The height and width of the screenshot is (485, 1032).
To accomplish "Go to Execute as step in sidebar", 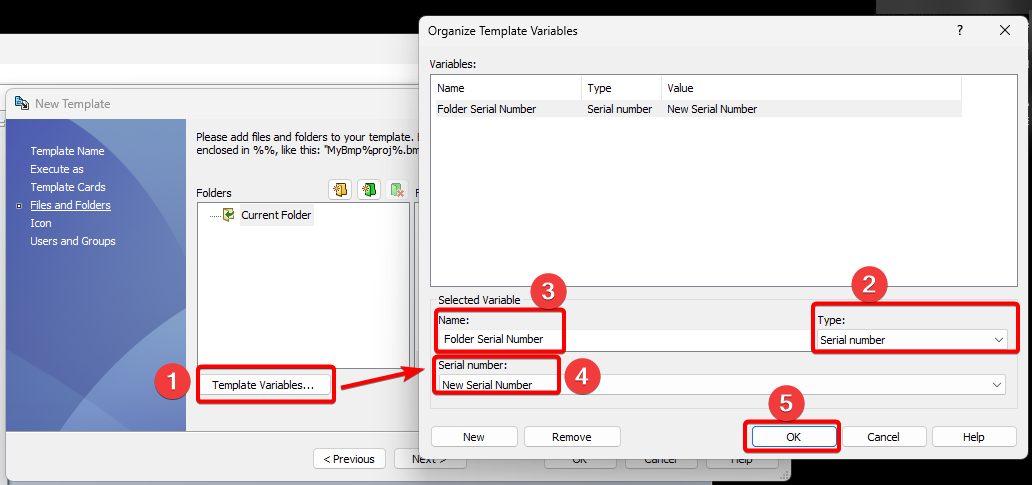I will pyautogui.click(x=57, y=169).
